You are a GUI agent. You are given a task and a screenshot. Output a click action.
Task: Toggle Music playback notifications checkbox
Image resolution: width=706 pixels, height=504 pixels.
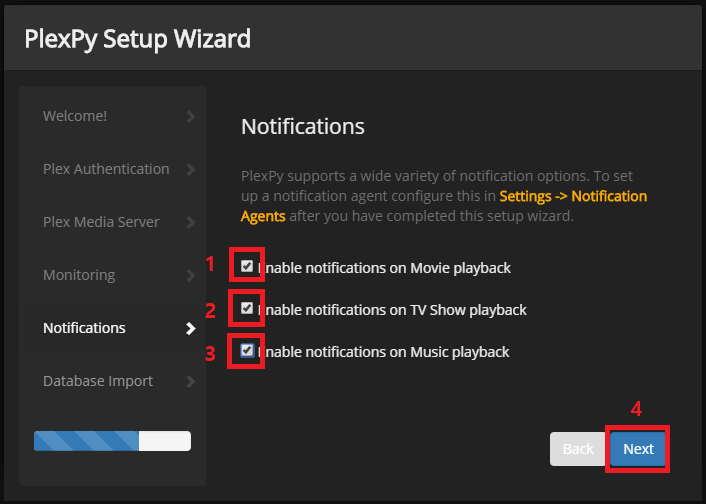point(247,350)
